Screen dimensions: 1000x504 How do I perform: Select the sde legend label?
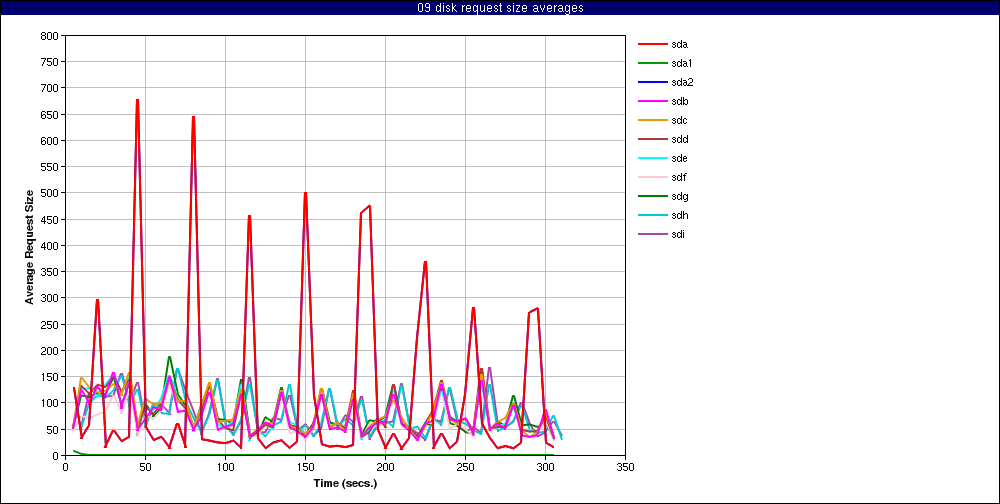pyautogui.click(x=679, y=158)
